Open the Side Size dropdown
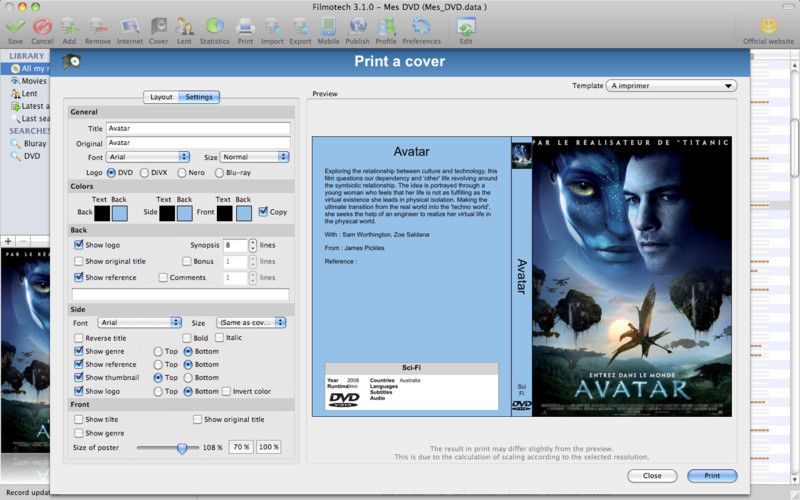This screenshot has height=500, width=800. click(x=252, y=322)
